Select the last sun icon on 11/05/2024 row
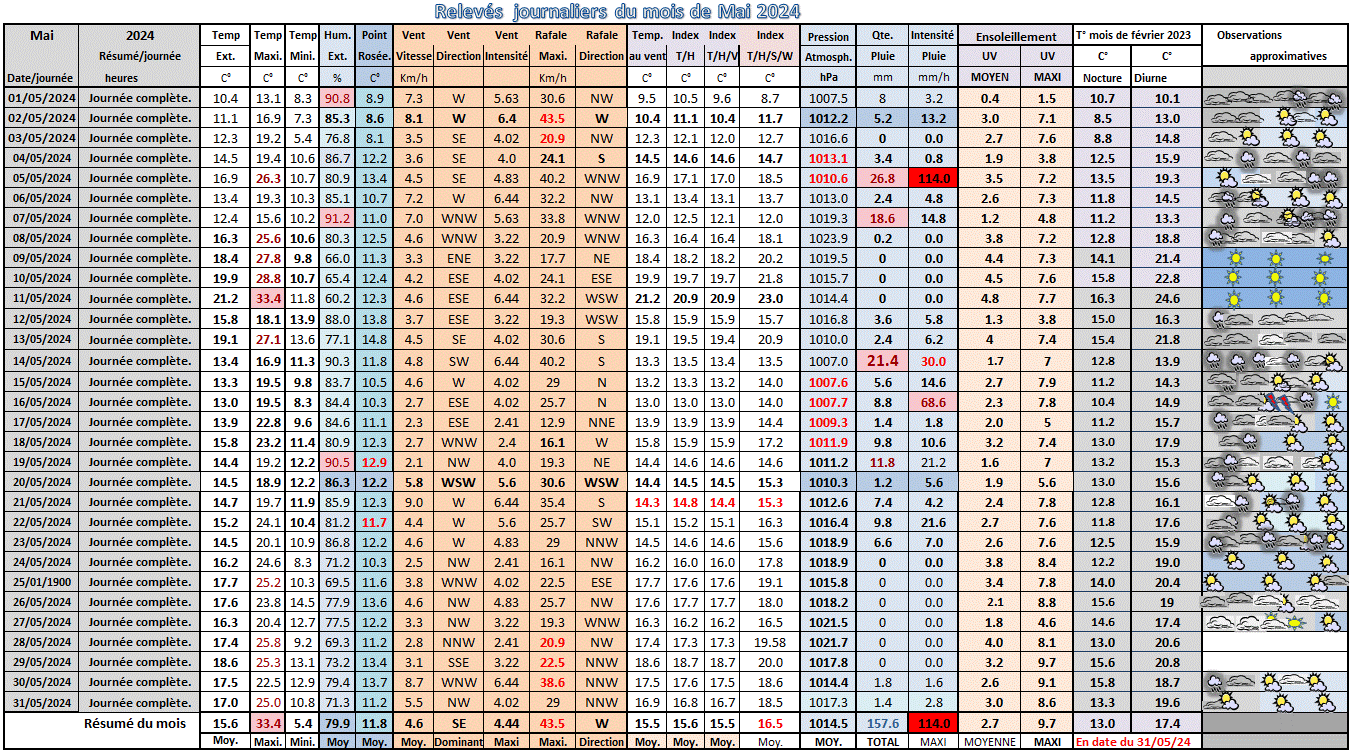 point(1326,298)
